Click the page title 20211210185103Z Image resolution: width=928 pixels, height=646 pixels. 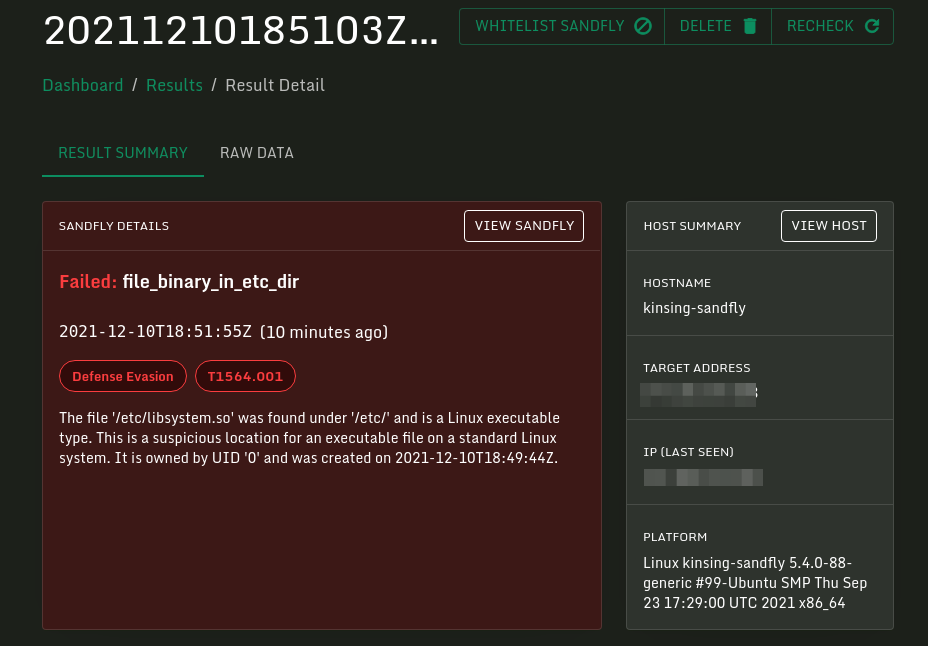click(x=241, y=30)
